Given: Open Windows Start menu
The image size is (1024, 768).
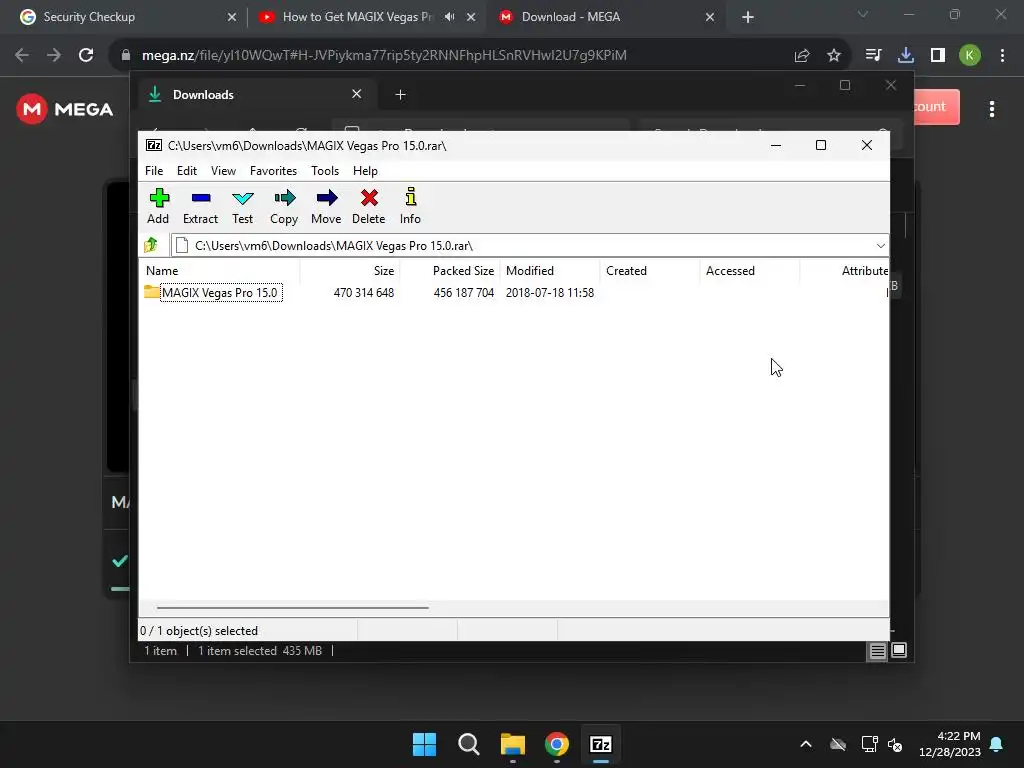Looking at the screenshot, I should pyautogui.click(x=424, y=744).
